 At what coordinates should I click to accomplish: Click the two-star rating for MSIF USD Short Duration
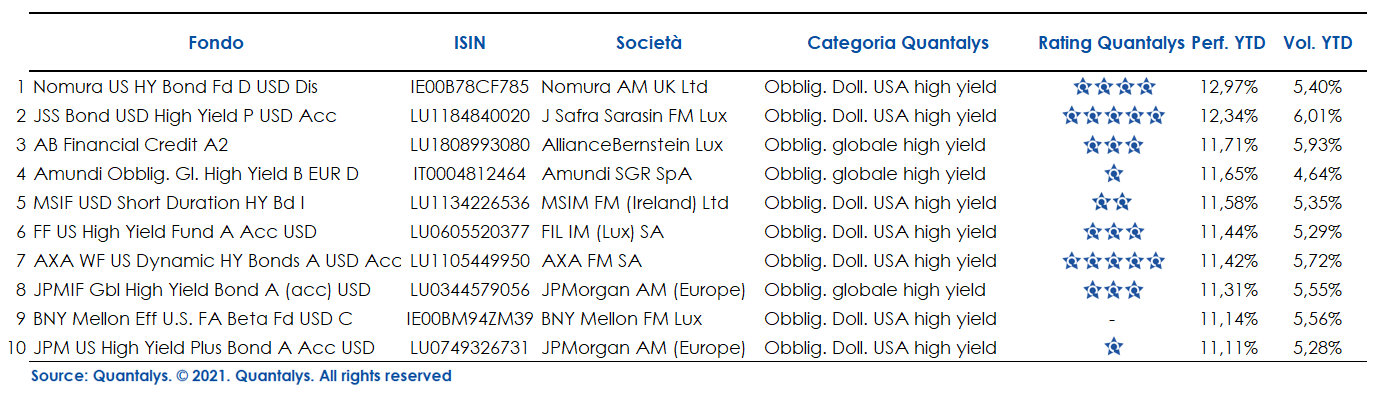pos(1113,203)
